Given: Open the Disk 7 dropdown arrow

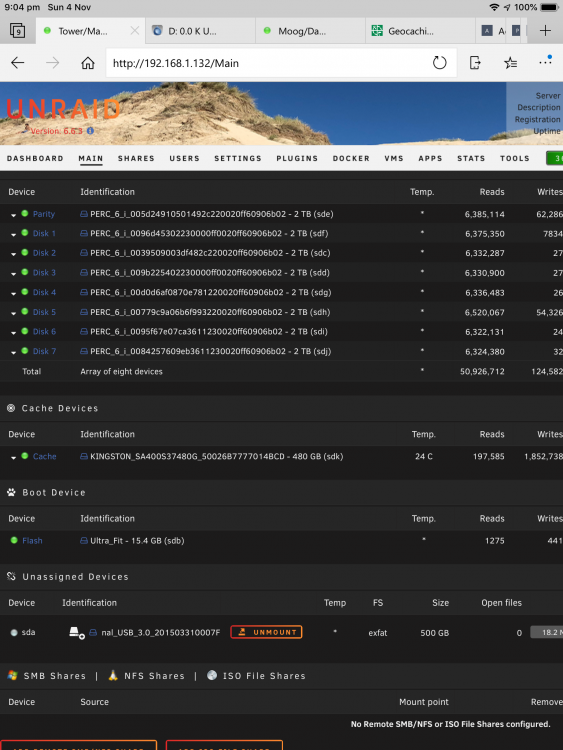Looking at the screenshot, I should coord(13,353).
